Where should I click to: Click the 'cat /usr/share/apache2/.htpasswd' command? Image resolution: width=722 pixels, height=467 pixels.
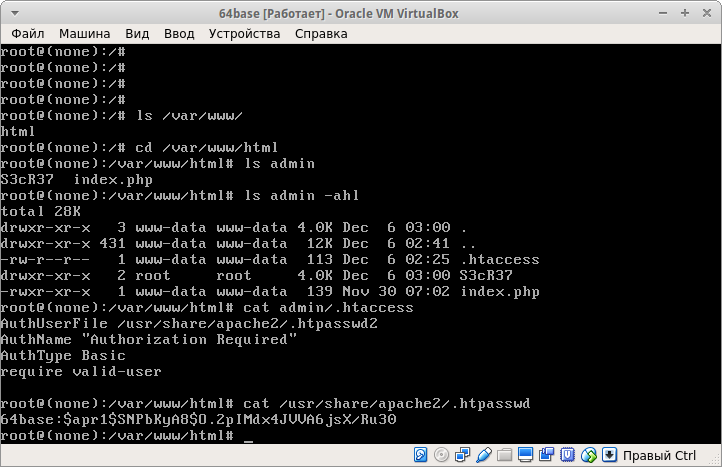(x=387, y=404)
